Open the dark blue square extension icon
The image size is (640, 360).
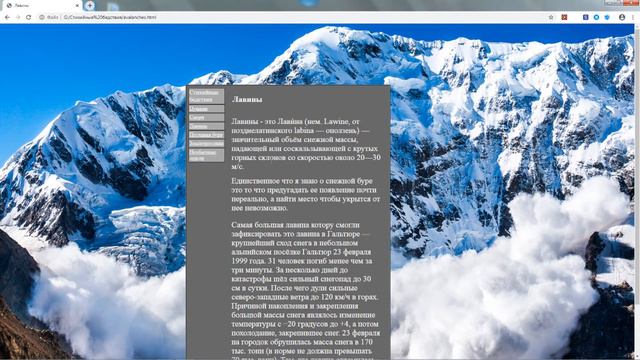(x=585, y=17)
